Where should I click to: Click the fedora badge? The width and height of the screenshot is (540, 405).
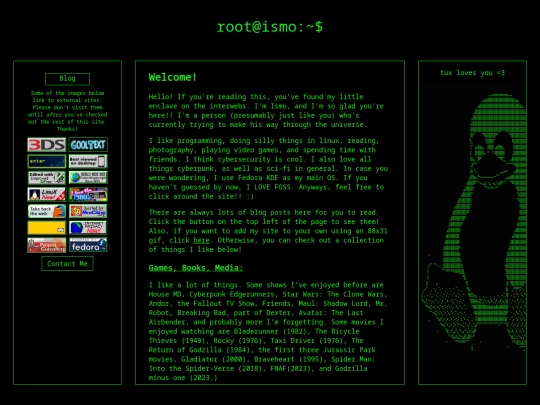[88, 245]
